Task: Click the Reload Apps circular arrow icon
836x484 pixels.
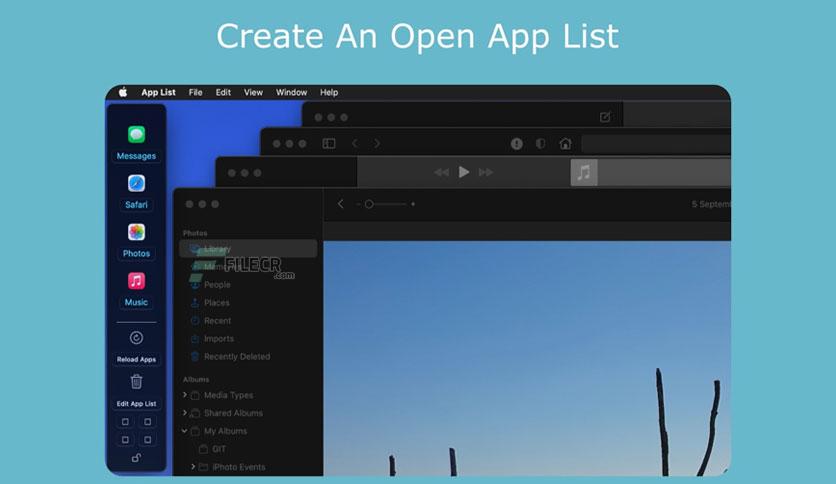Action: (136, 338)
